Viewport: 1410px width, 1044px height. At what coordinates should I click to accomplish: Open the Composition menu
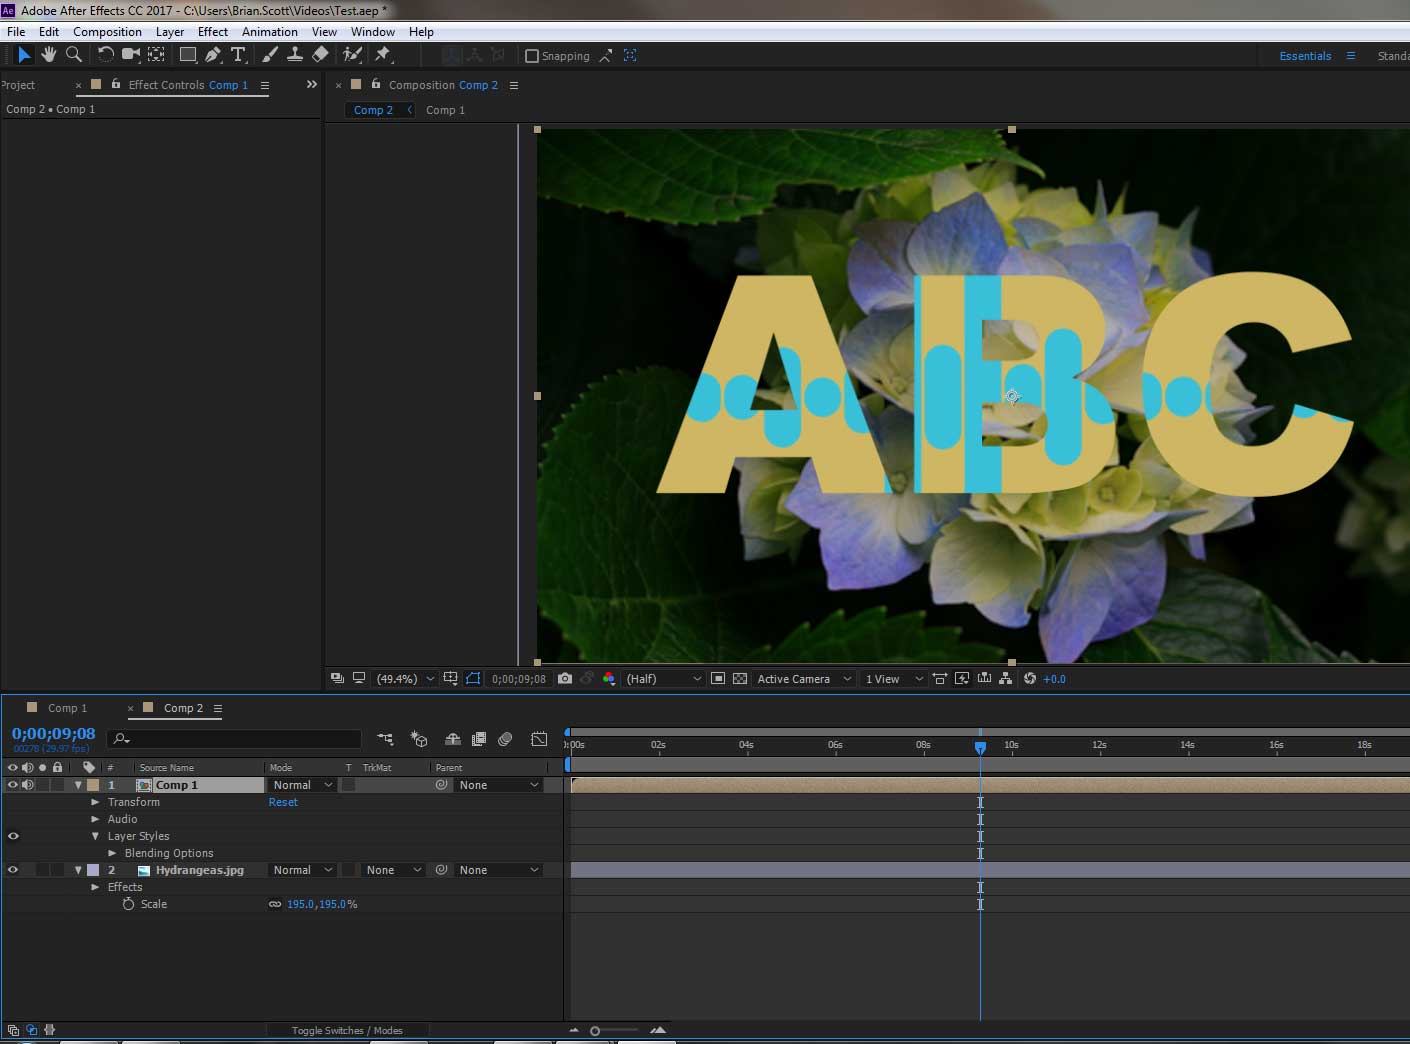tap(107, 32)
